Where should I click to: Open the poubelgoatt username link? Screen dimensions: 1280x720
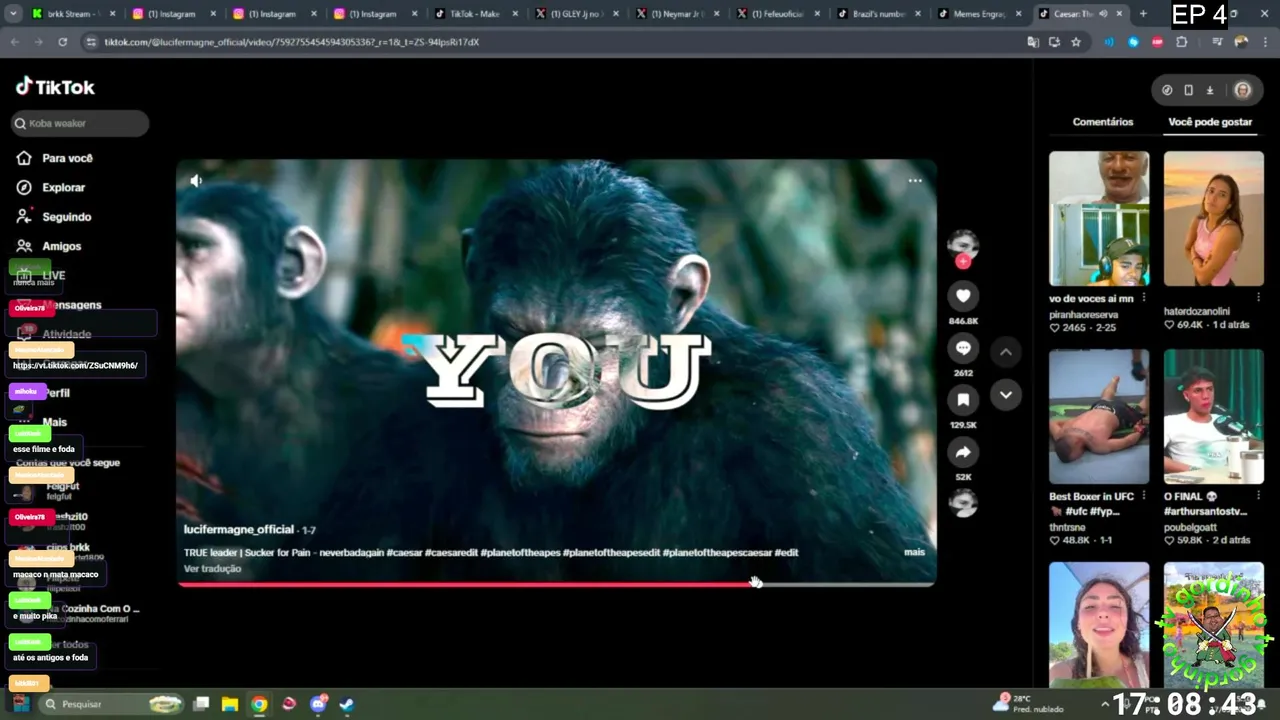click(x=1193, y=527)
